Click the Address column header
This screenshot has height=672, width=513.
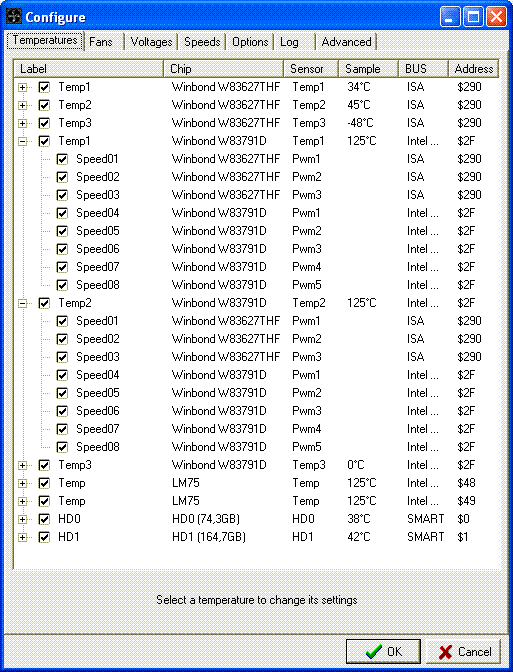coord(474,69)
